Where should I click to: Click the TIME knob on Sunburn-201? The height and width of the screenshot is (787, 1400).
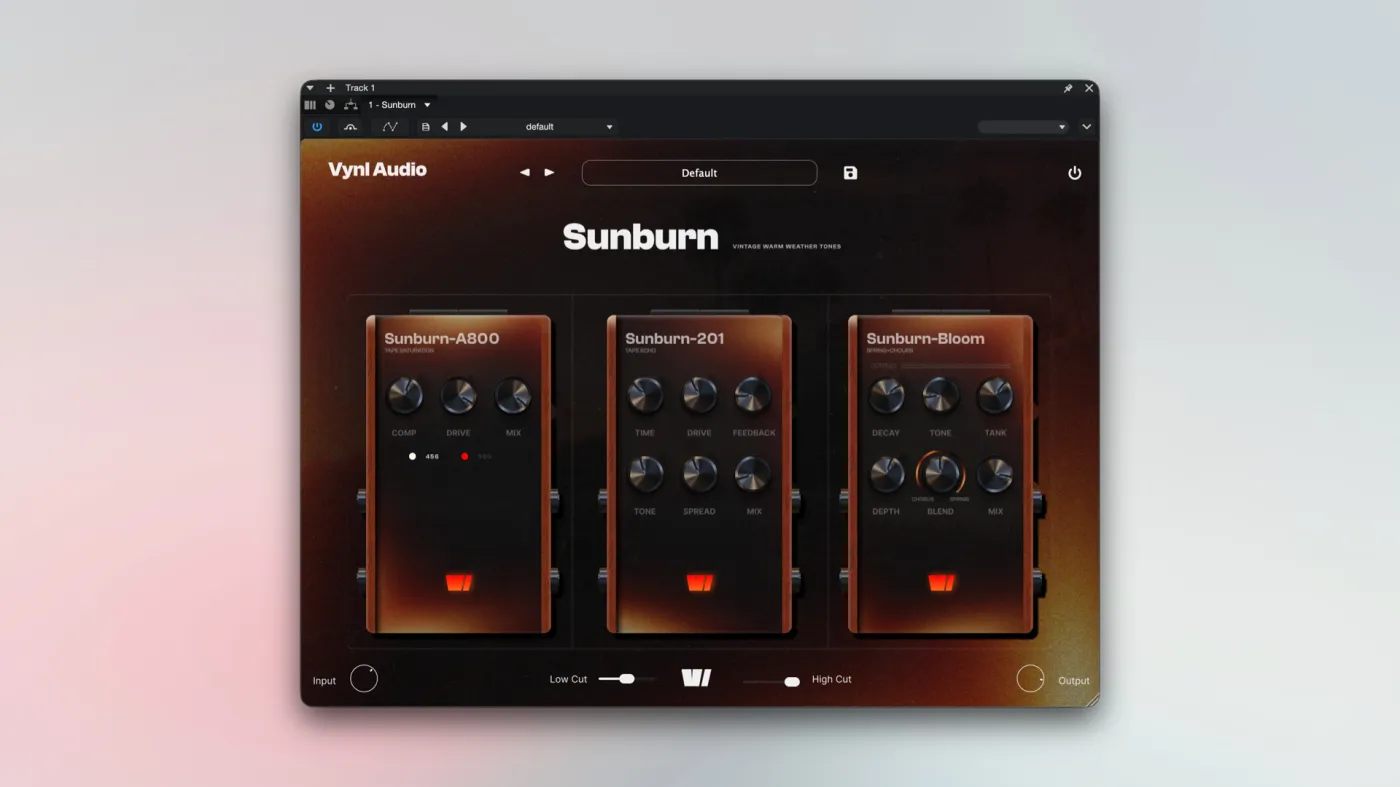tap(645, 396)
